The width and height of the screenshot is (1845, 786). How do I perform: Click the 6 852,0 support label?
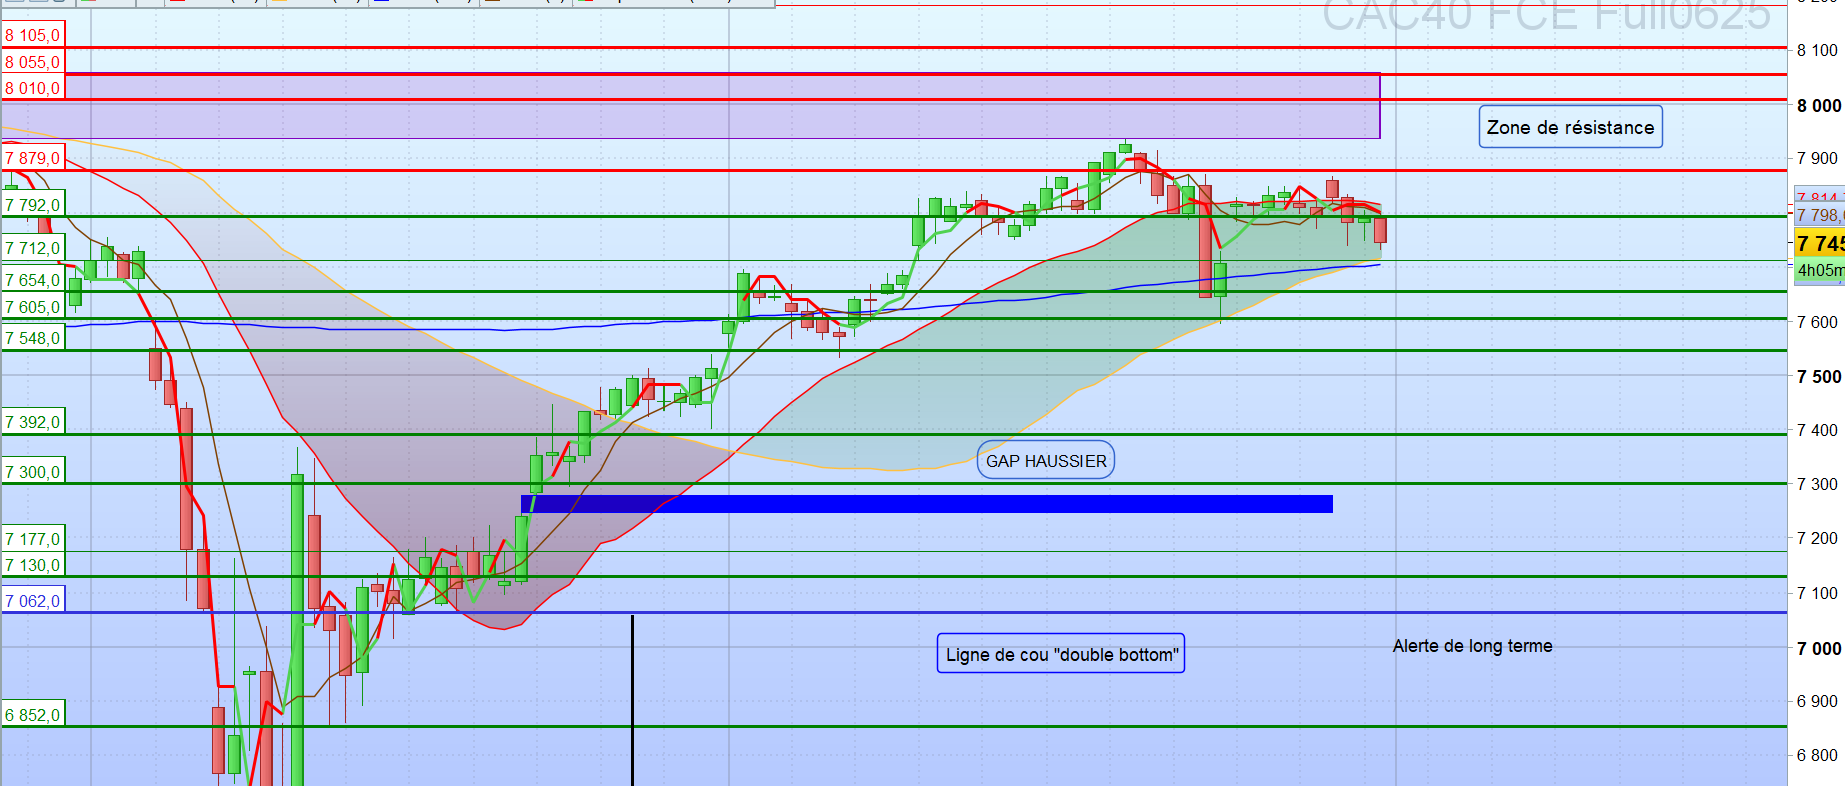tap(33, 715)
